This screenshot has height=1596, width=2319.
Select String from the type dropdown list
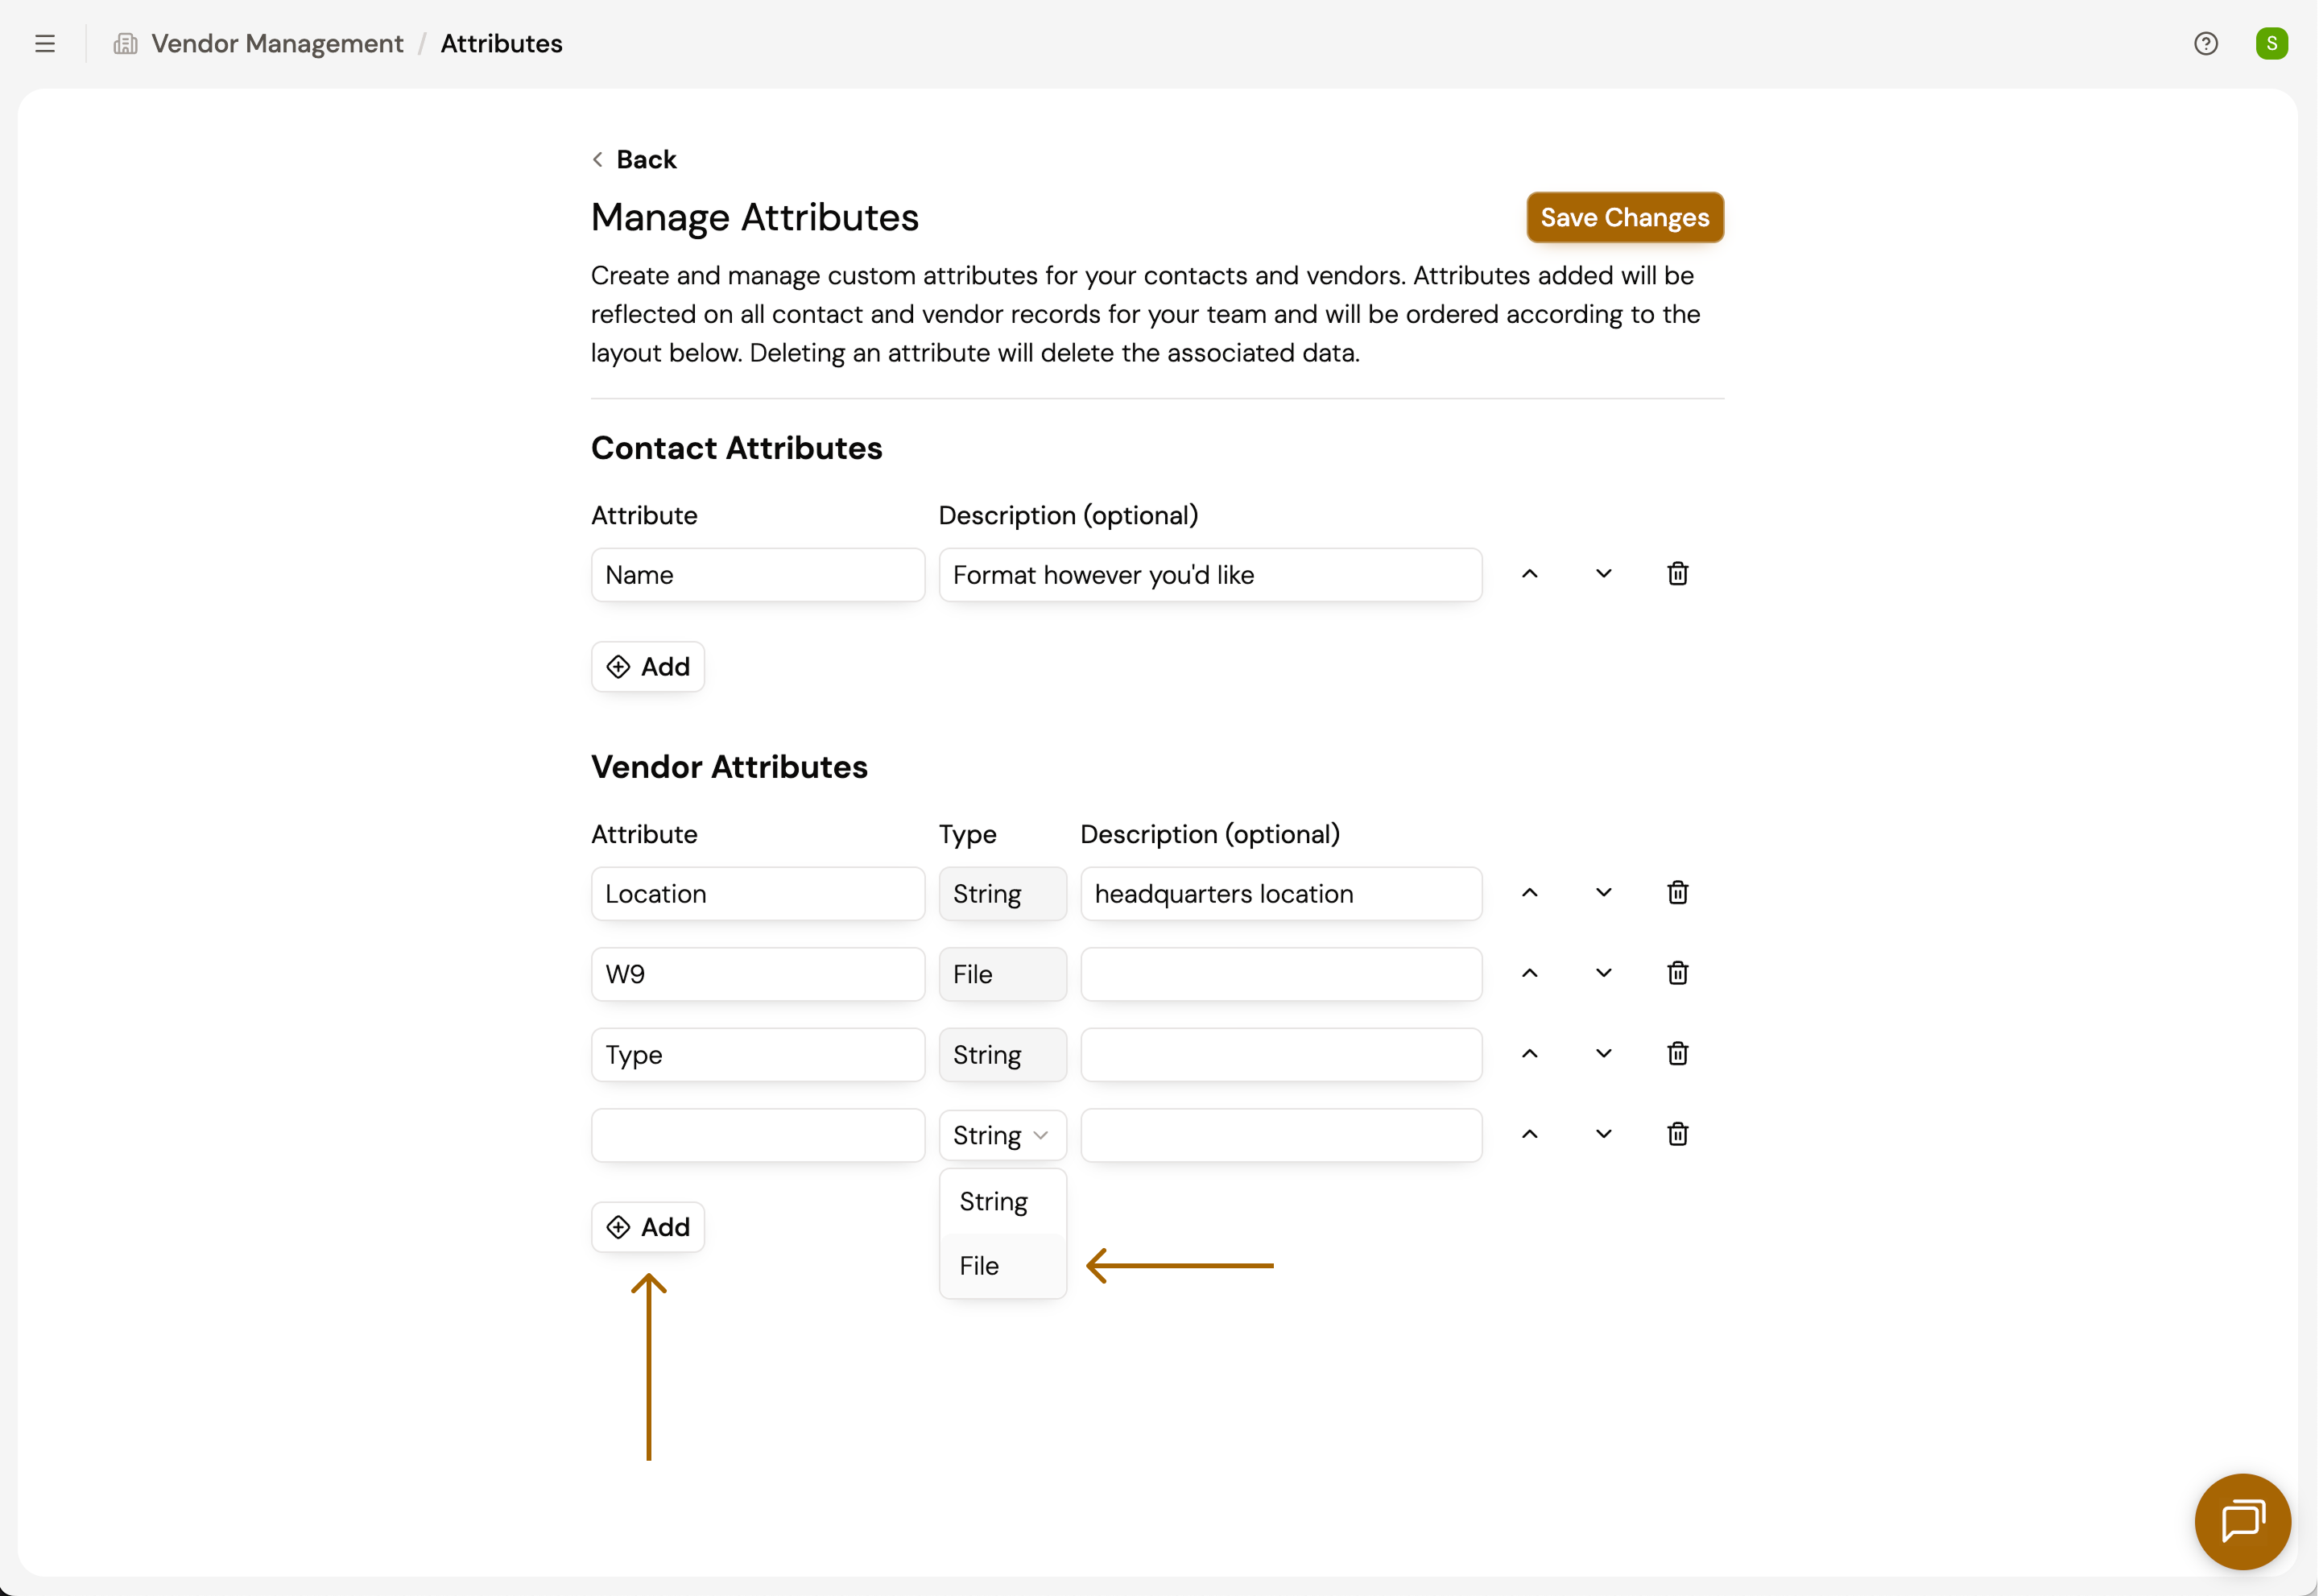993,1201
